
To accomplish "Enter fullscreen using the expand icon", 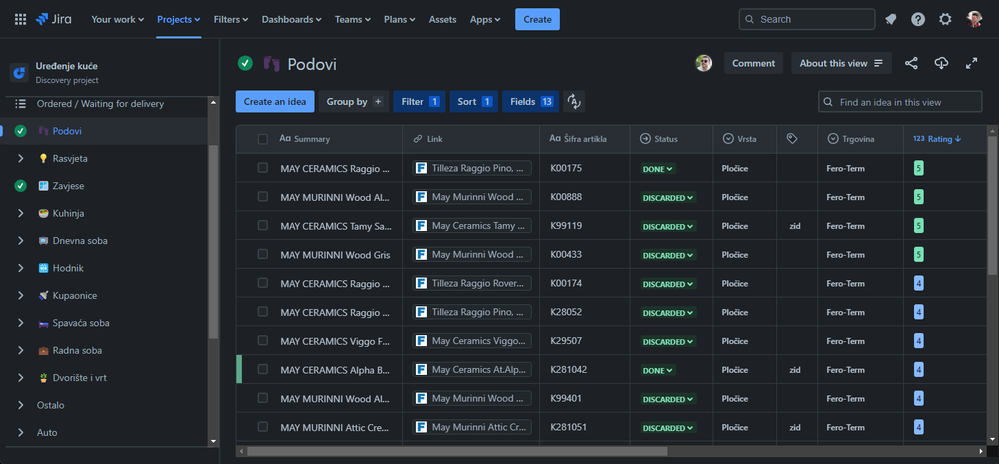I will click(971, 63).
